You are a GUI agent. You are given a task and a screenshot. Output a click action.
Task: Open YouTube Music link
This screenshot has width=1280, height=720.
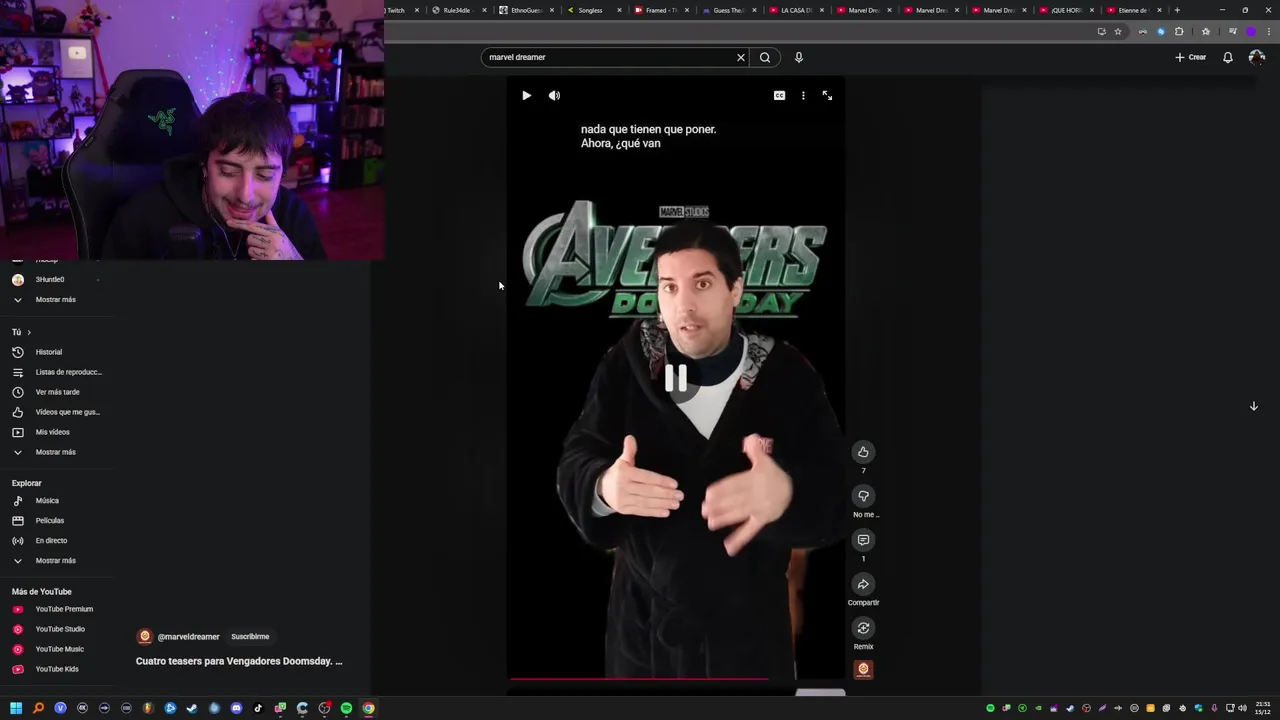(x=59, y=649)
